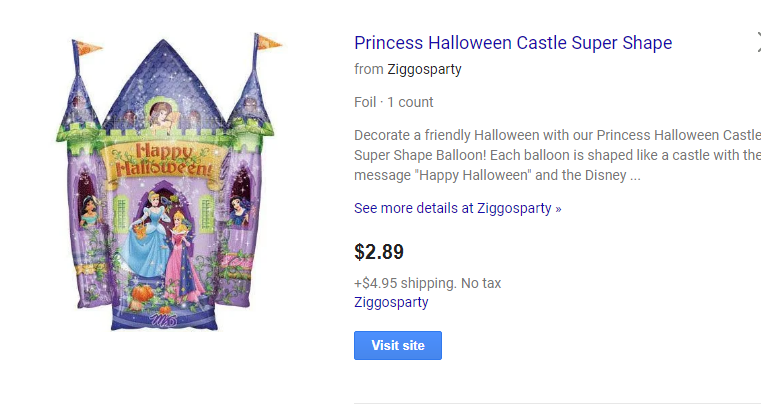Click the word "from" before the seller
The image size is (761, 410).
369,69
